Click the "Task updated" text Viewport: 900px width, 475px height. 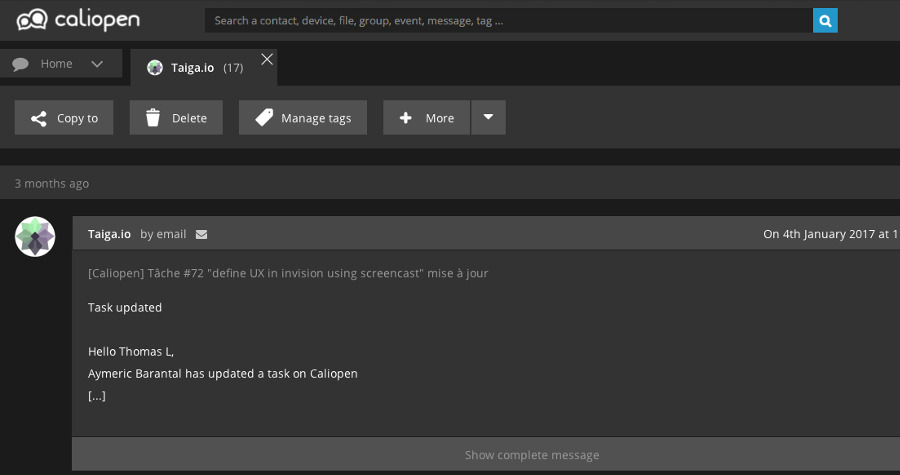click(125, 307)
